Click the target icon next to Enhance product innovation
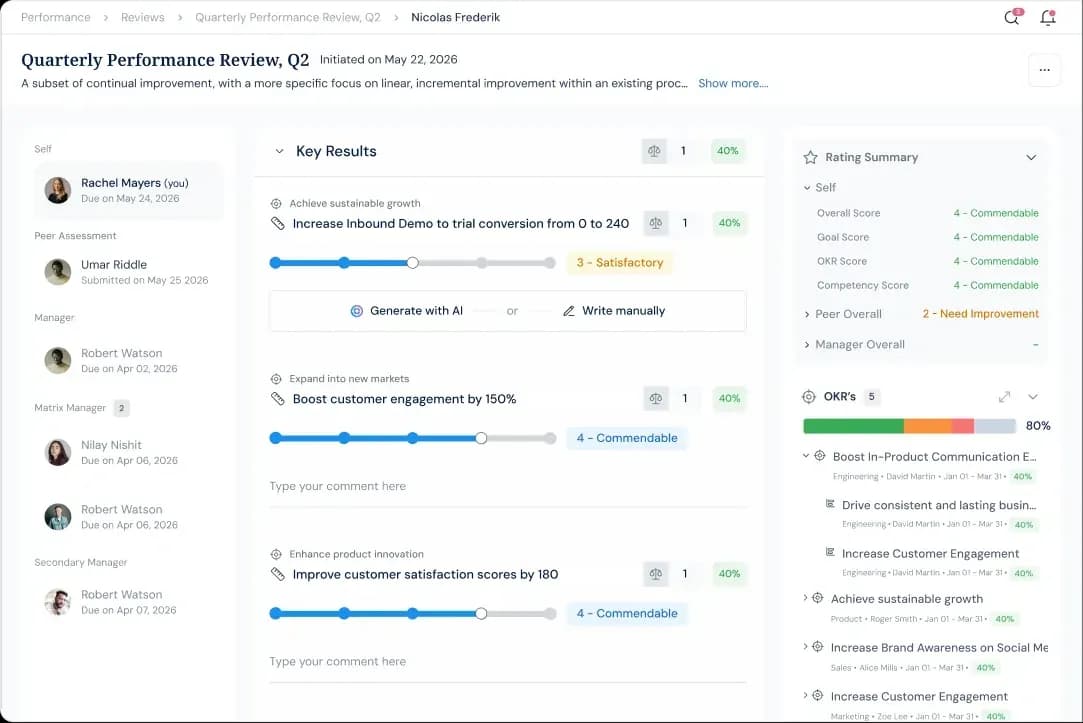This screenshot has height=723, width=1083. coord(276,555)
